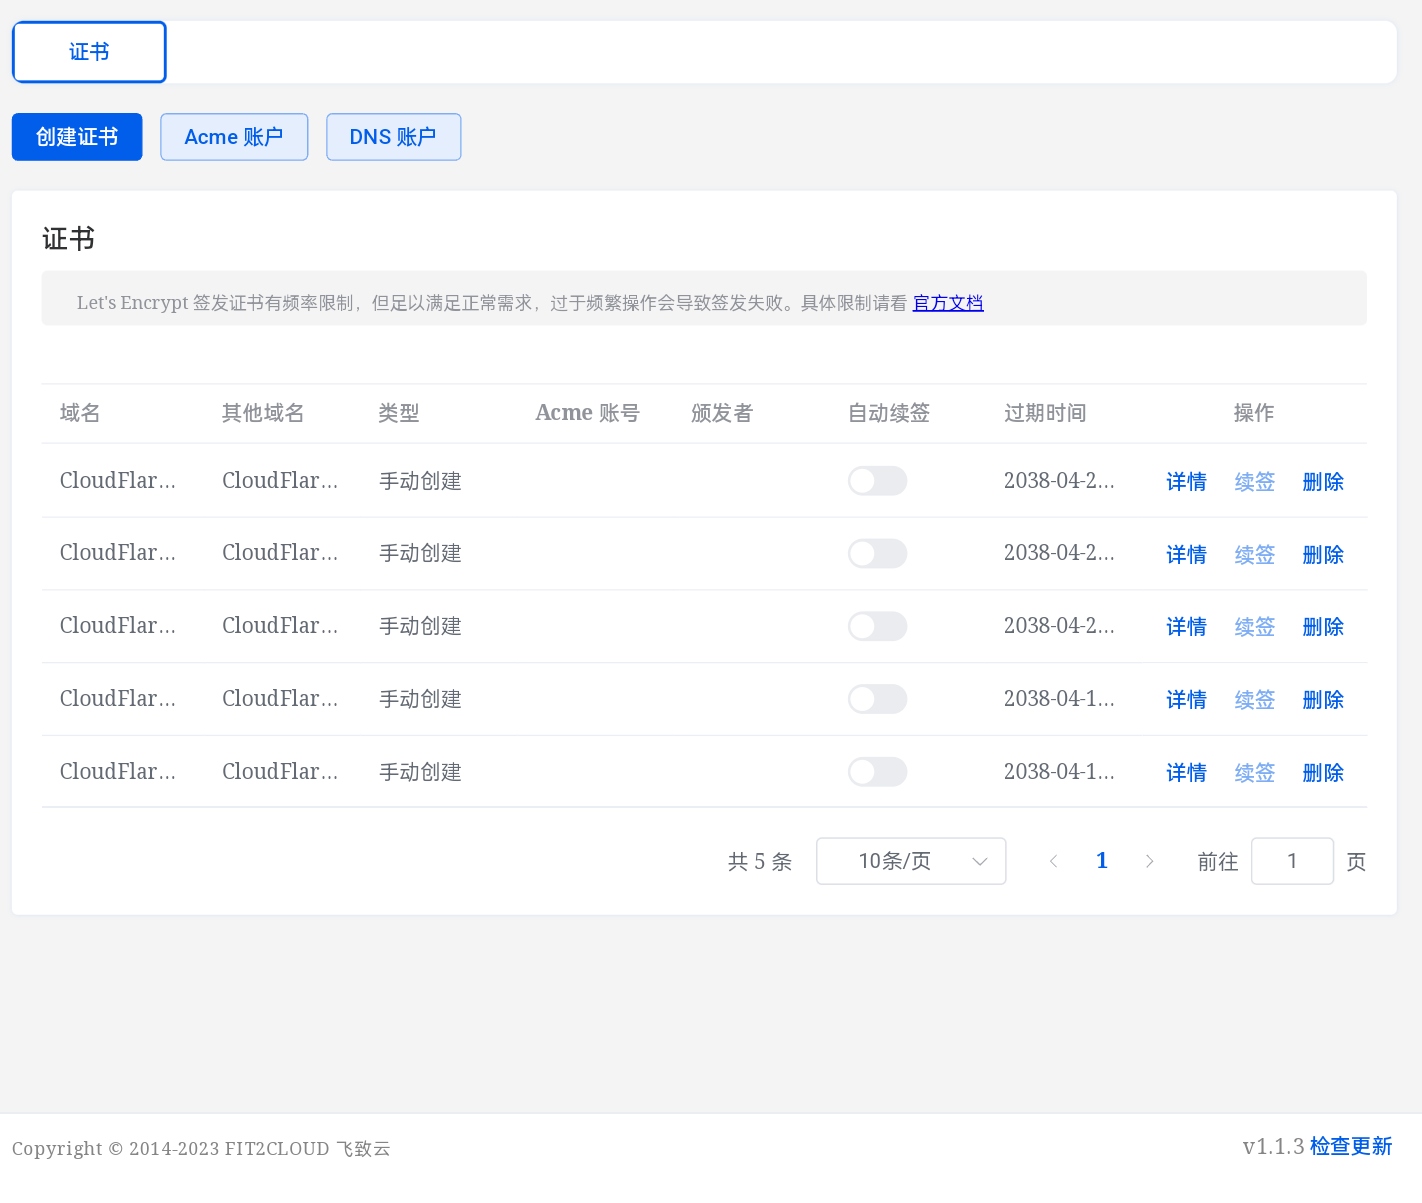
Task: View 详情 of the first certificate
Action: pos(1186,481)
